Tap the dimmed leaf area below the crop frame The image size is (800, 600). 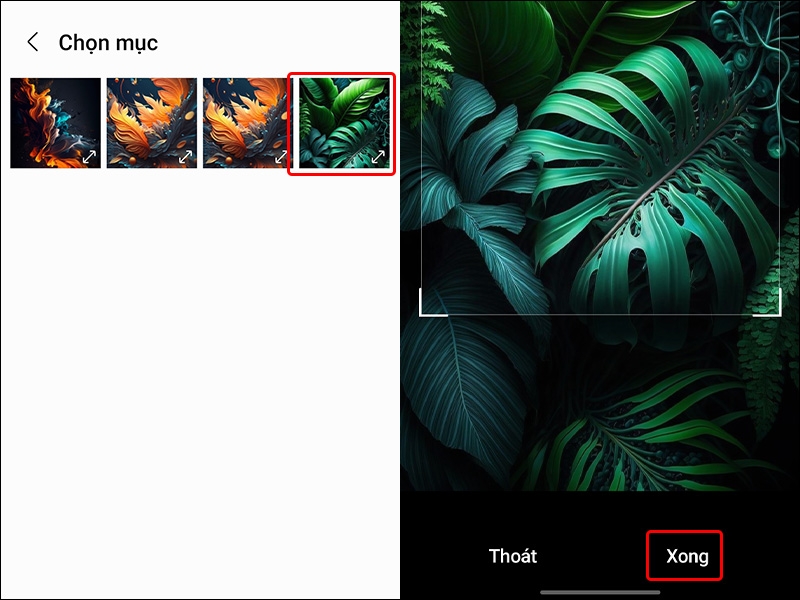click(600, 403)
